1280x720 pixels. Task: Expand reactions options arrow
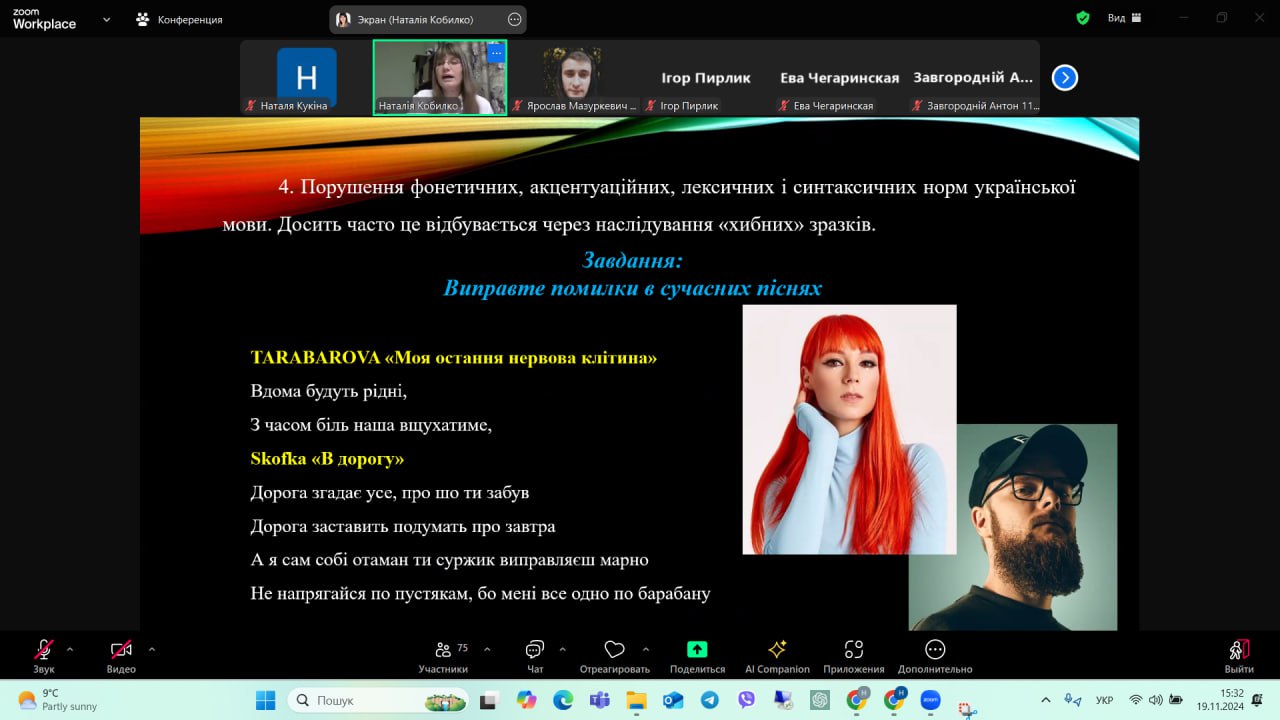coord(646,649)
